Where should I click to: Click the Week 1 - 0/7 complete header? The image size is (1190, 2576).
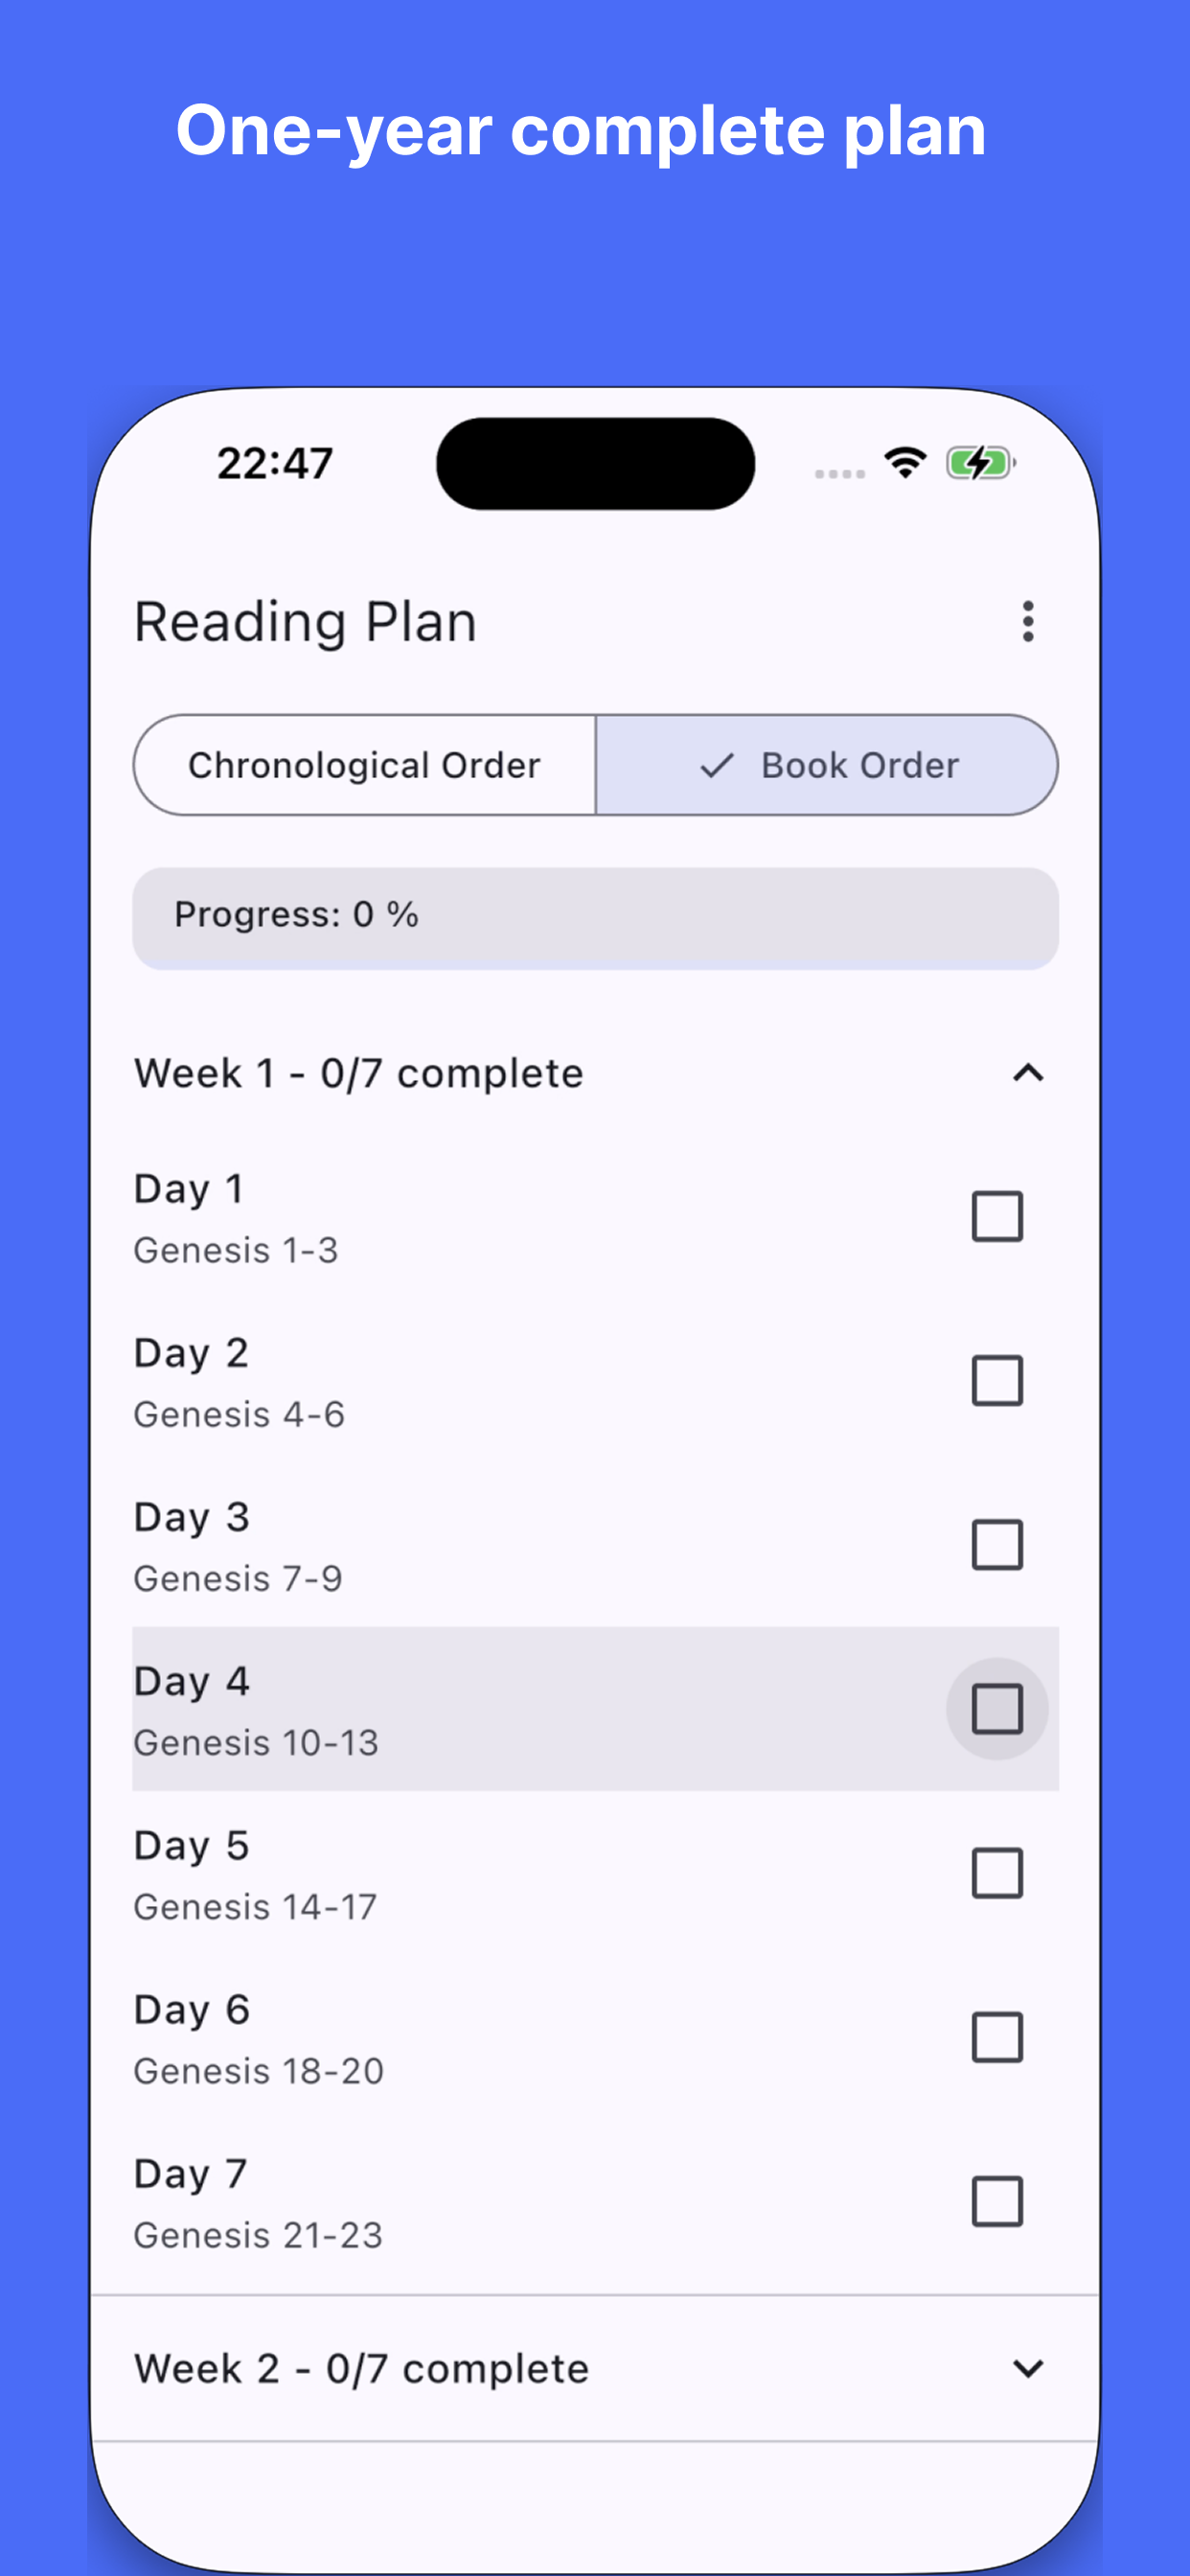pos(359,1073)
